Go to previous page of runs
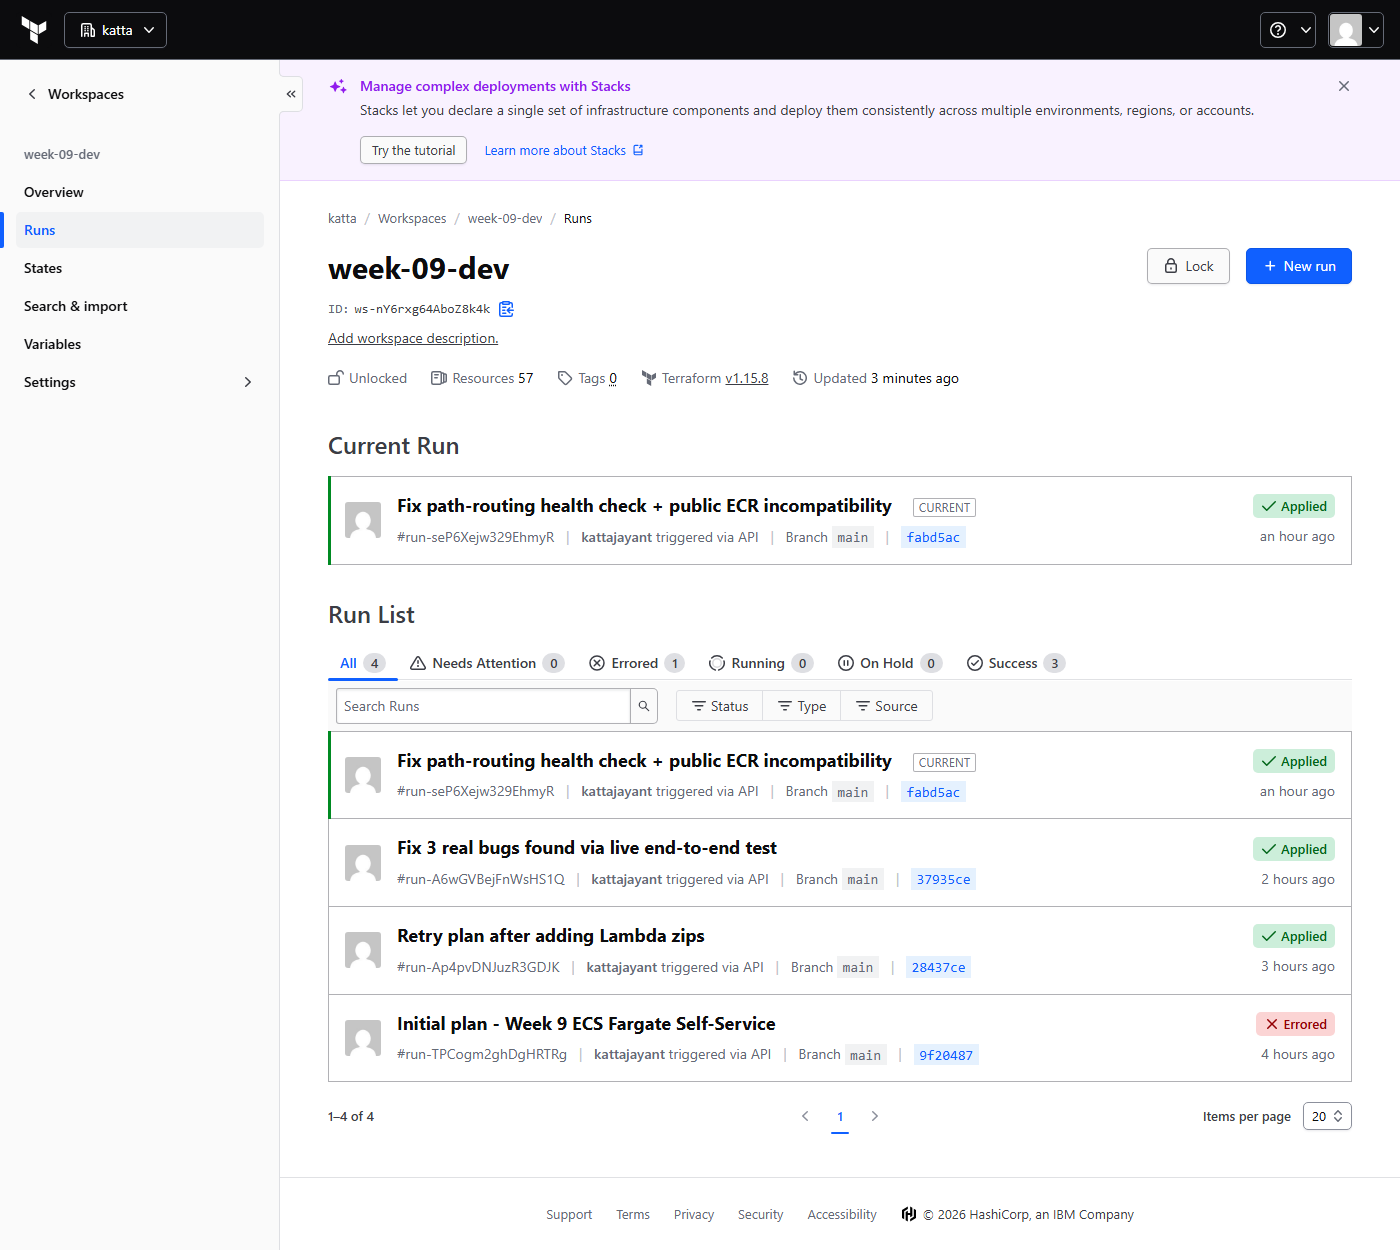The width and height of the screenshot is (1400, 1250). [x=805, y=1116]
